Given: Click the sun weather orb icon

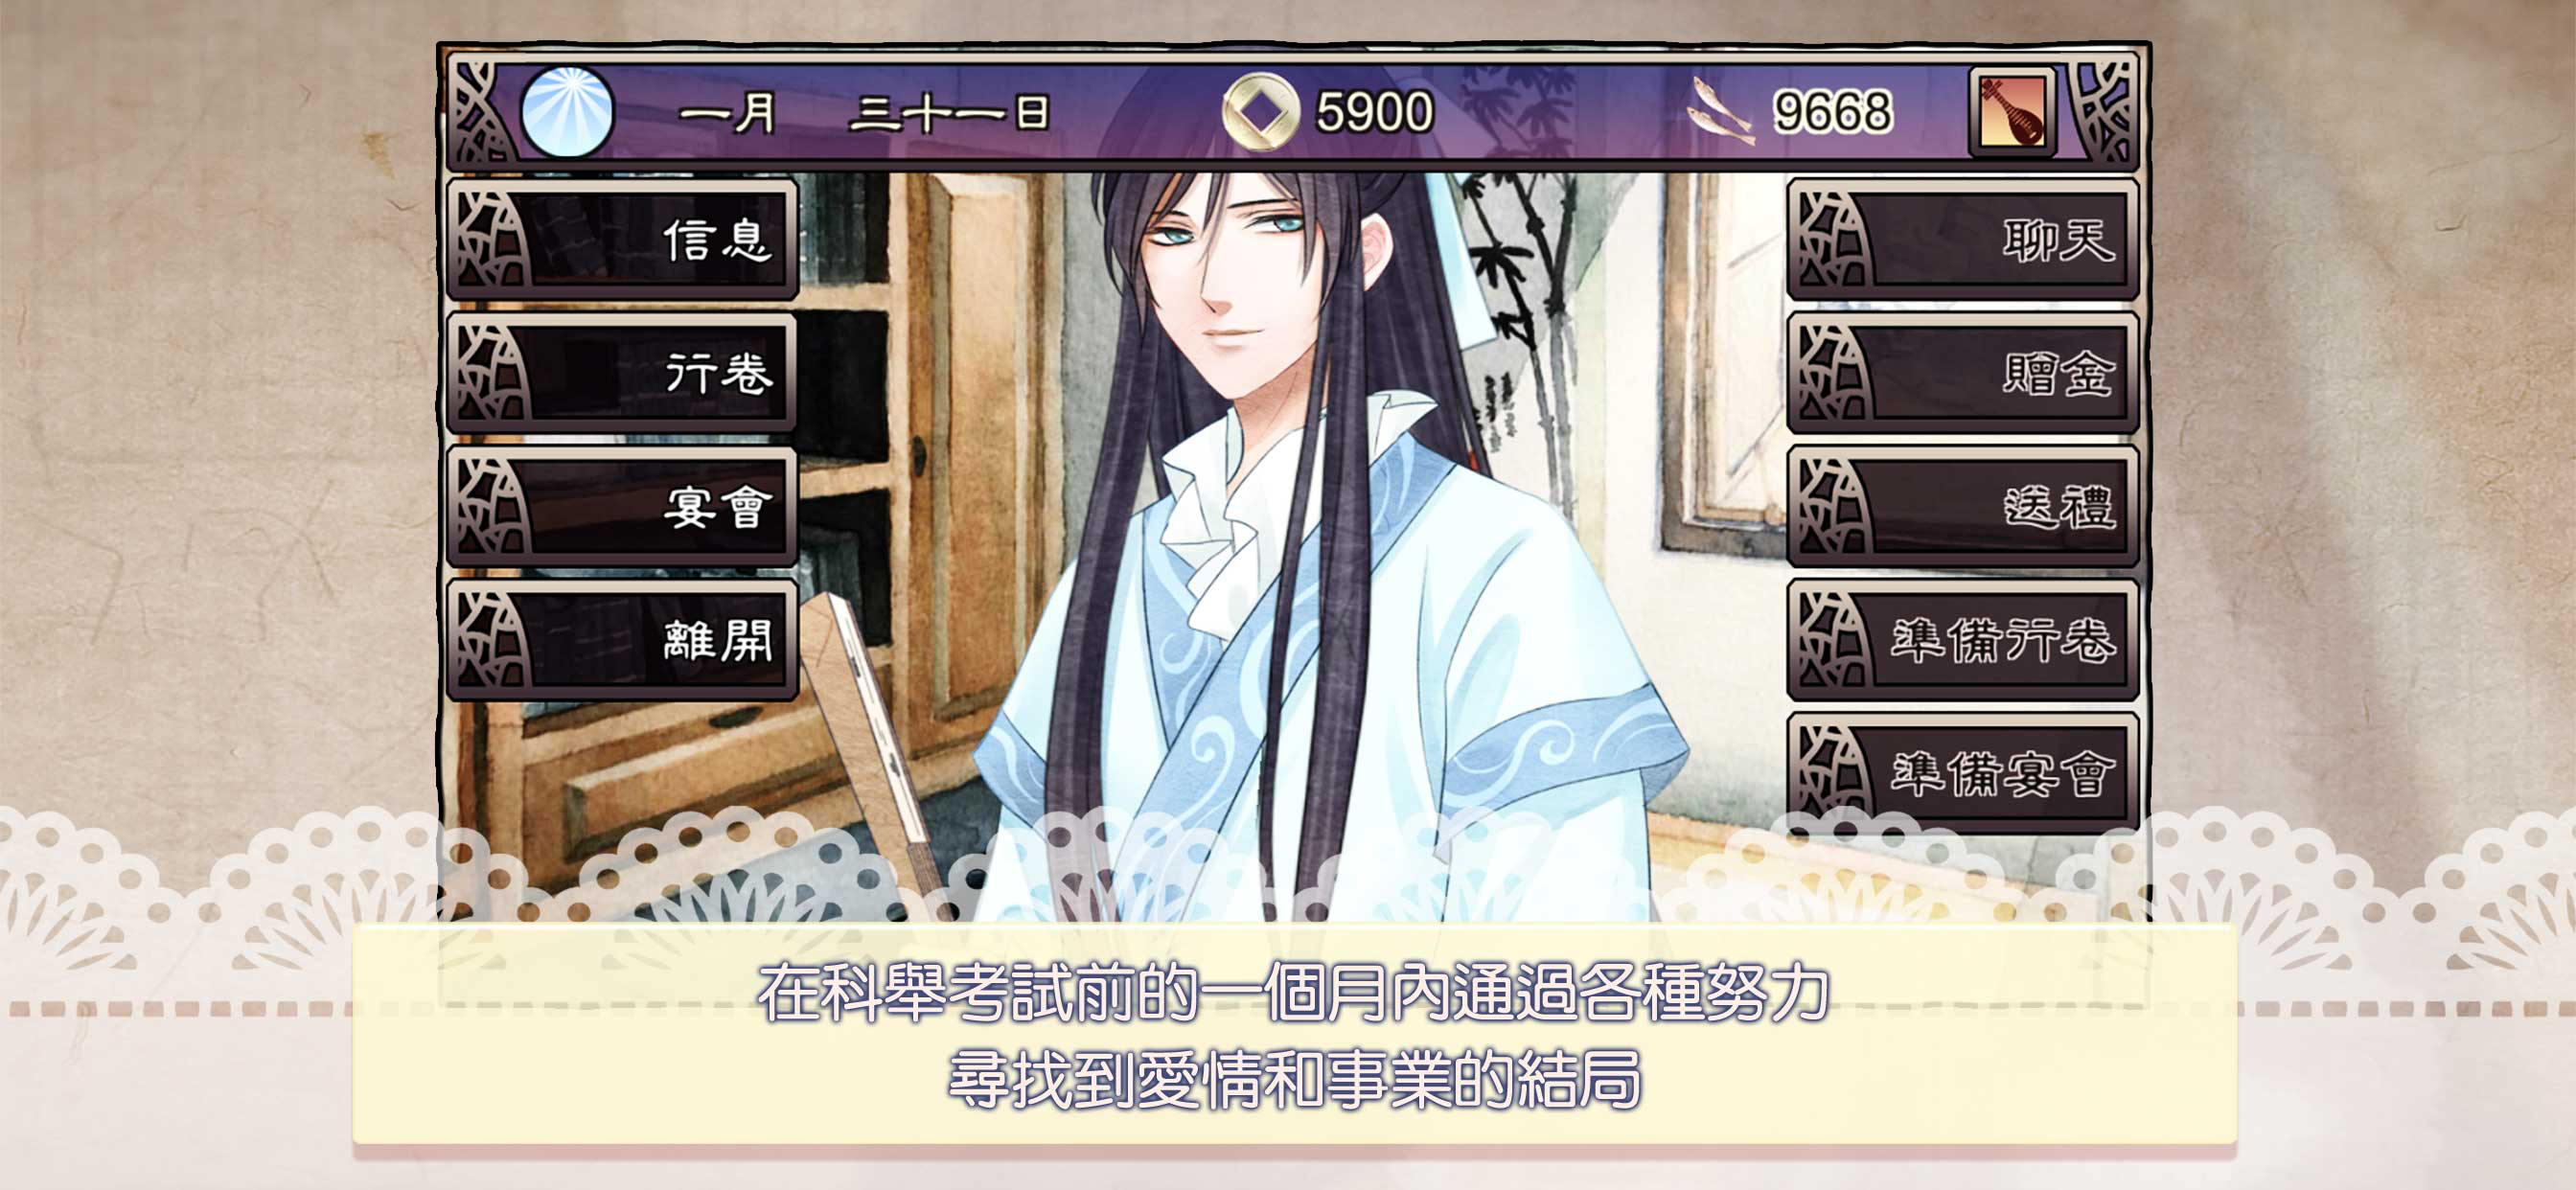Looking at the screenshot, I should pyautogui.click(x=567, y=112).
